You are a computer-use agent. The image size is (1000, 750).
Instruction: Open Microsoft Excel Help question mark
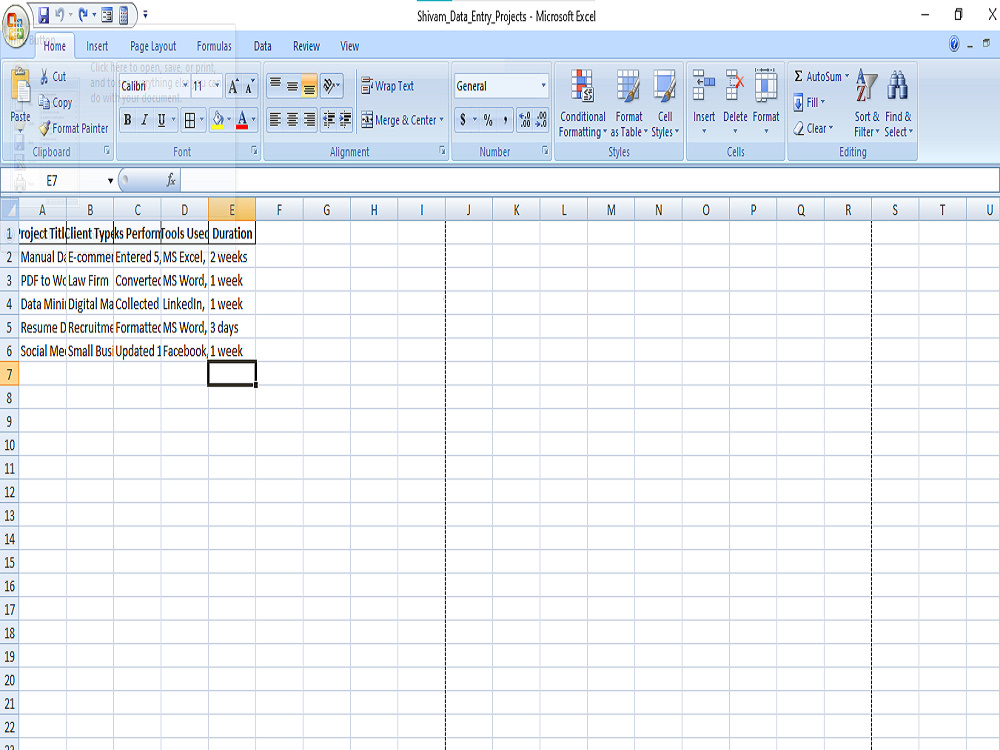point(954,44)
